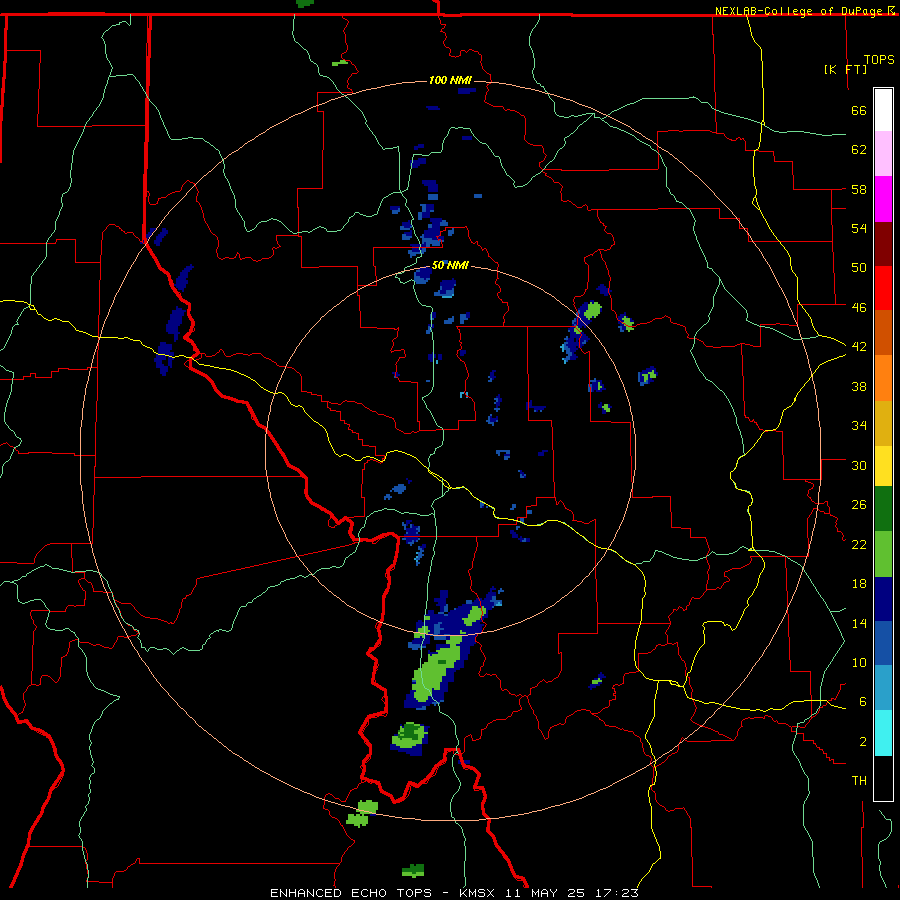Click the '22' legend value

[859, 544]
